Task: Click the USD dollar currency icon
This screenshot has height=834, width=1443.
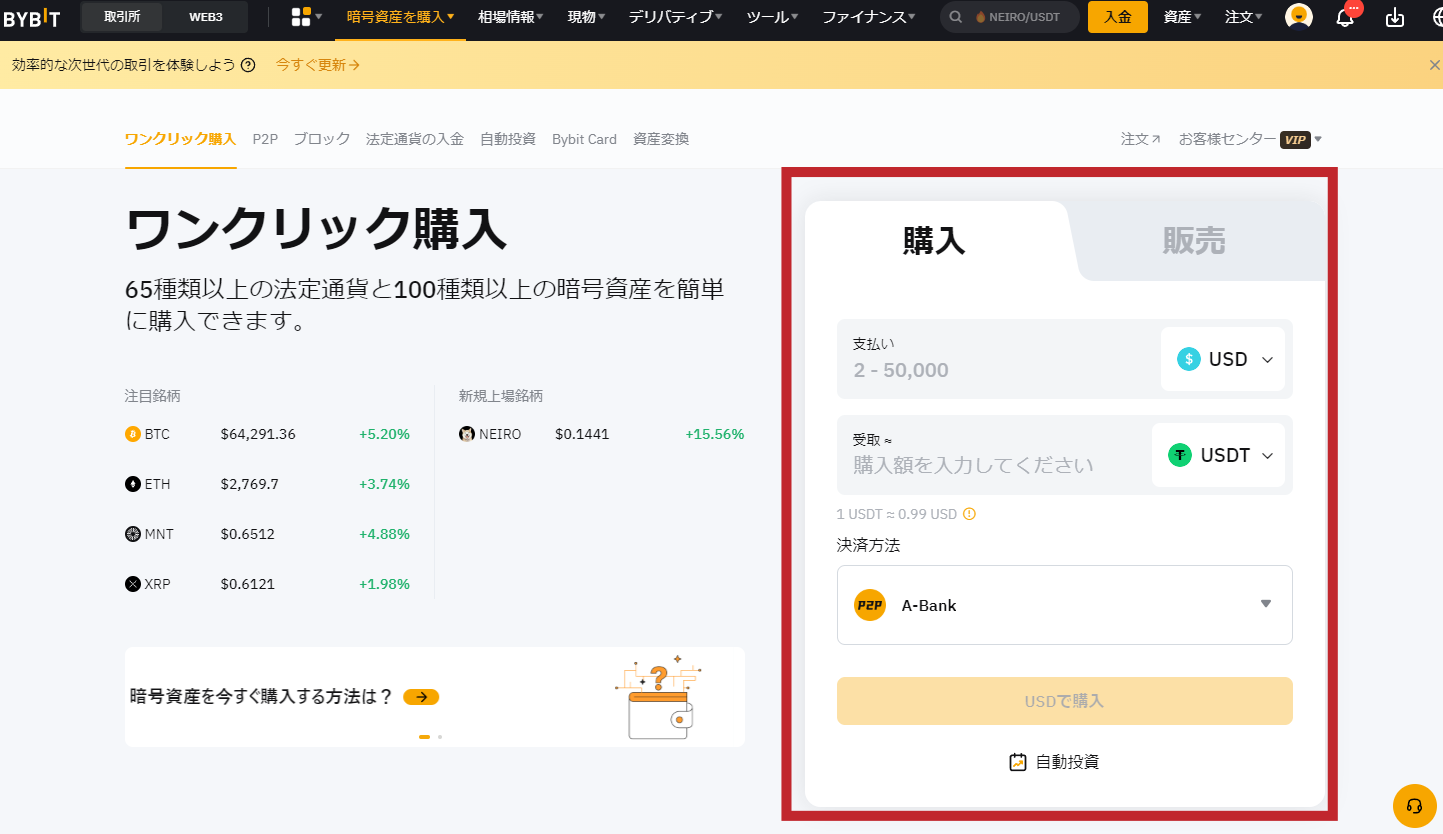Action: pyautogui.click(x=1189, y=359)
